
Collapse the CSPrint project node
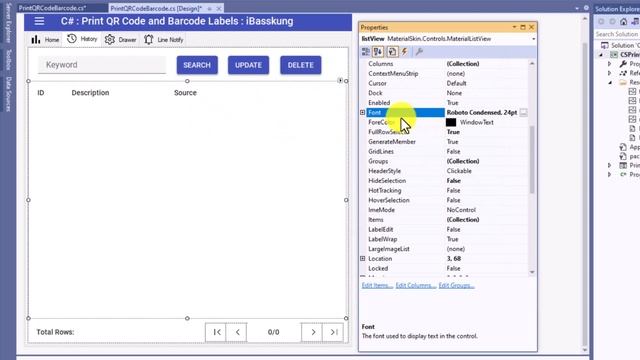tap(601, 55)
